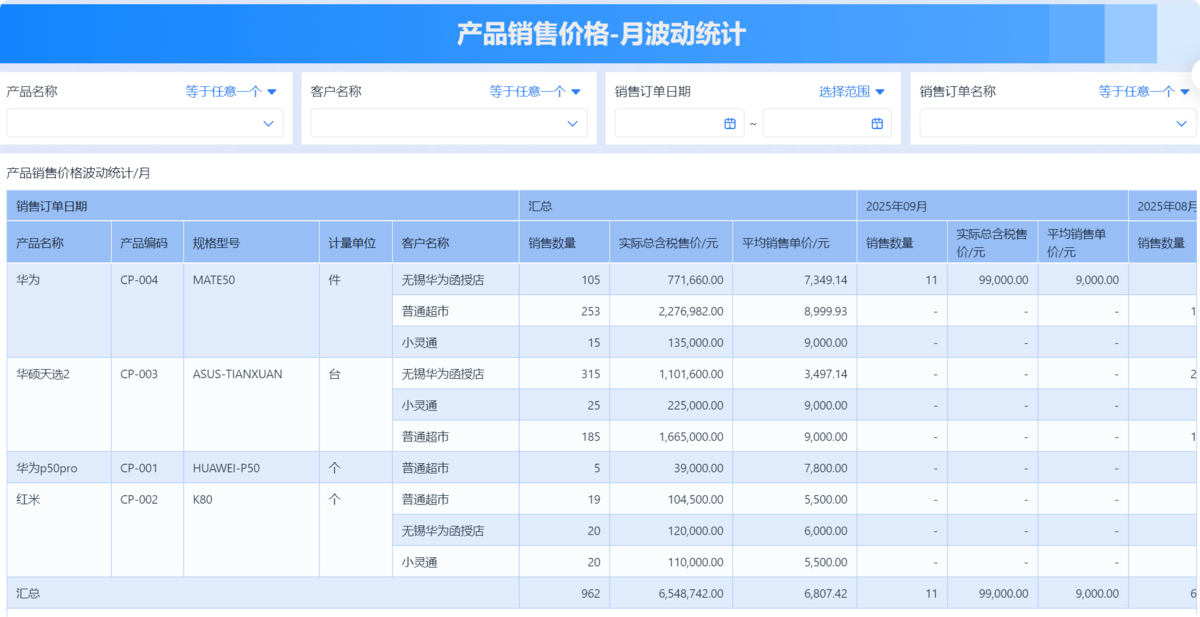Image resolution: width=1200 pixels, height=617 pixels.
Task: Open 客户名称 filter condition 等于任意一个
Action: (535, 91)
